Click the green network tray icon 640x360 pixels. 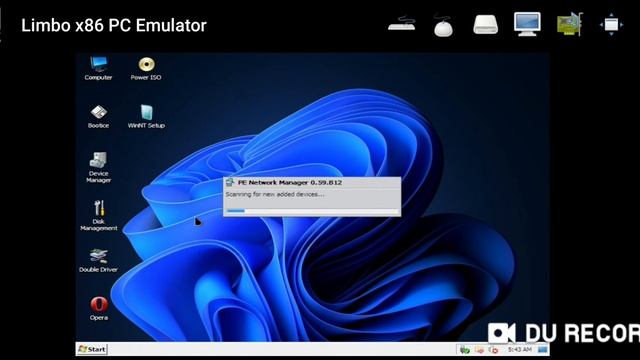pyautogui.click(x=465, y=350)
